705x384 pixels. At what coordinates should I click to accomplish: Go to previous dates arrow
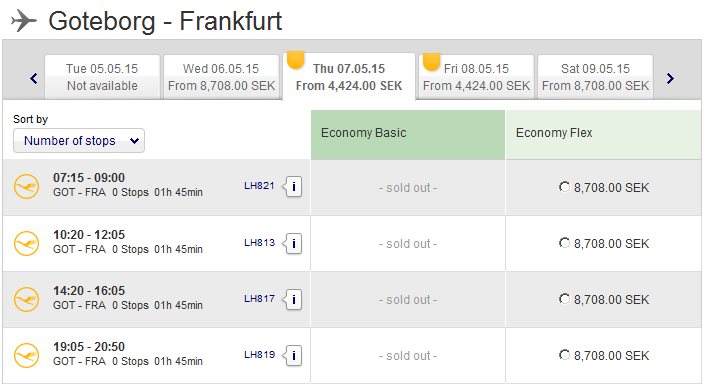(34, 79)
